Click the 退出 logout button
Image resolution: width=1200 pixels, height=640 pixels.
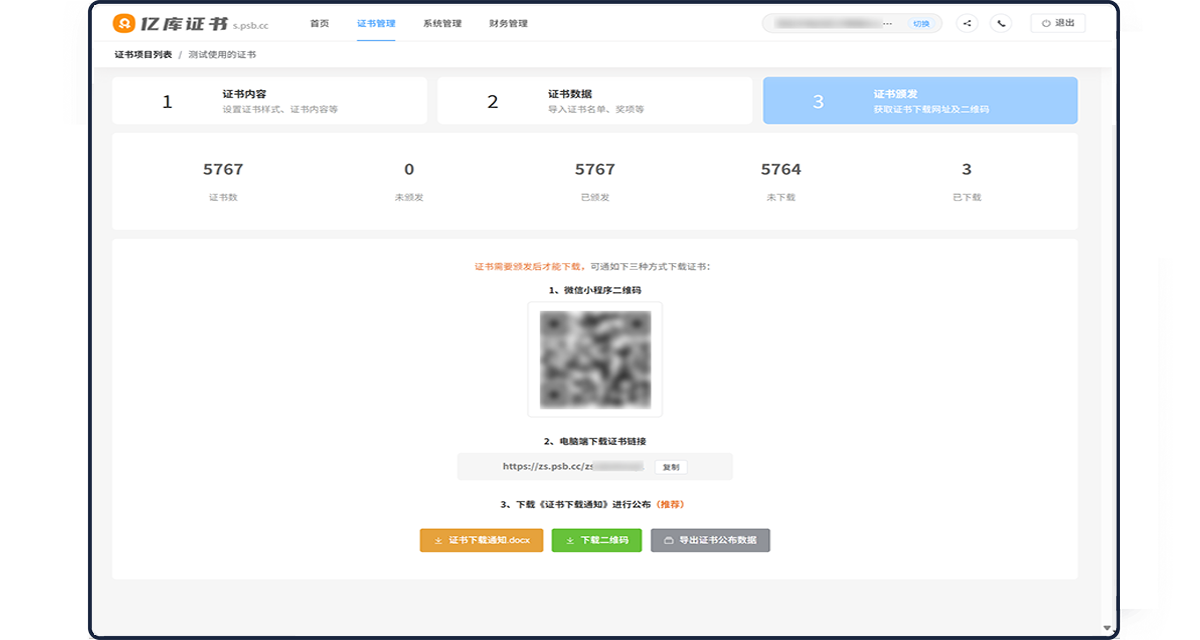[x=1058, y=23]
